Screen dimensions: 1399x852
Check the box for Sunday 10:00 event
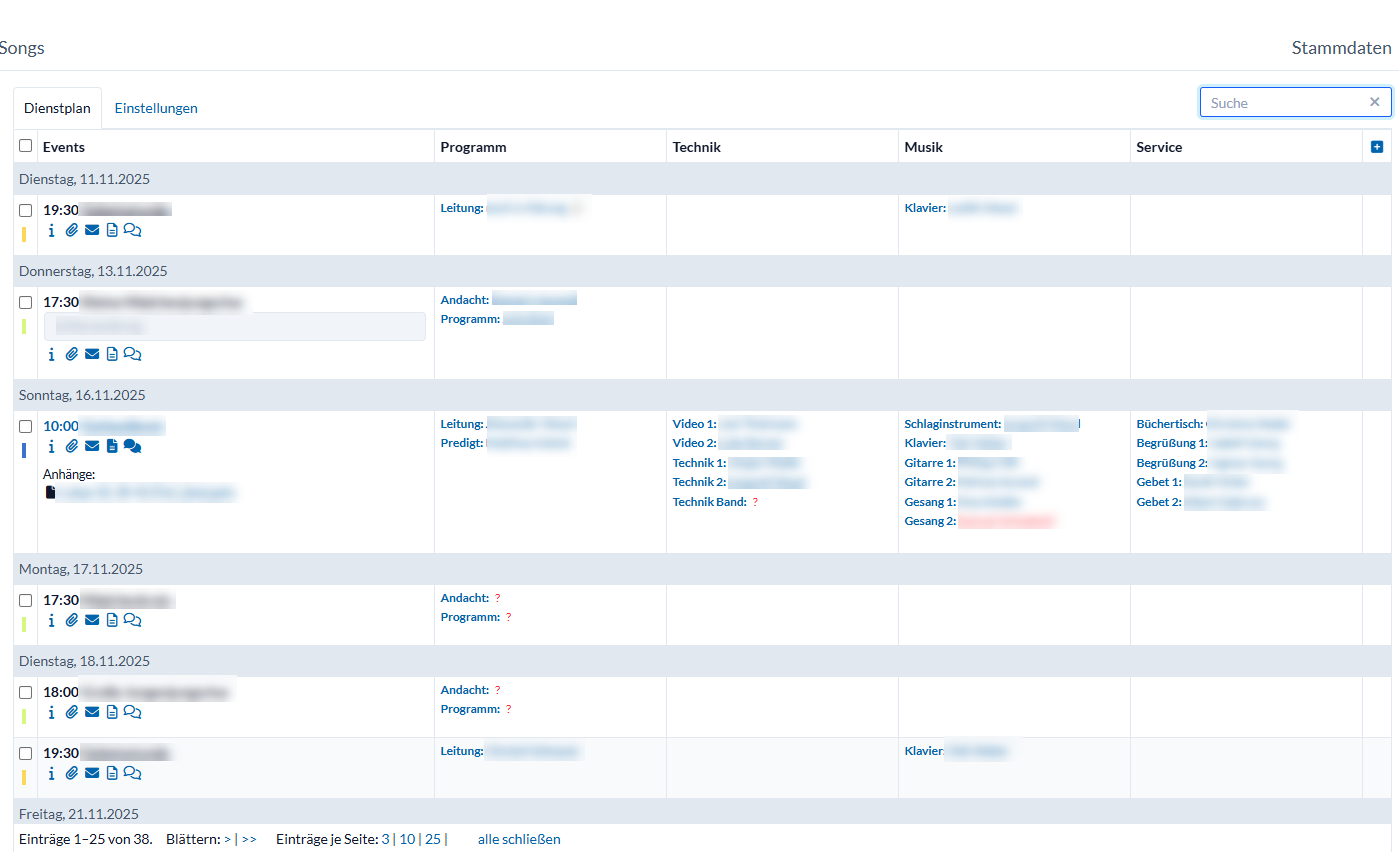(26, 426)
